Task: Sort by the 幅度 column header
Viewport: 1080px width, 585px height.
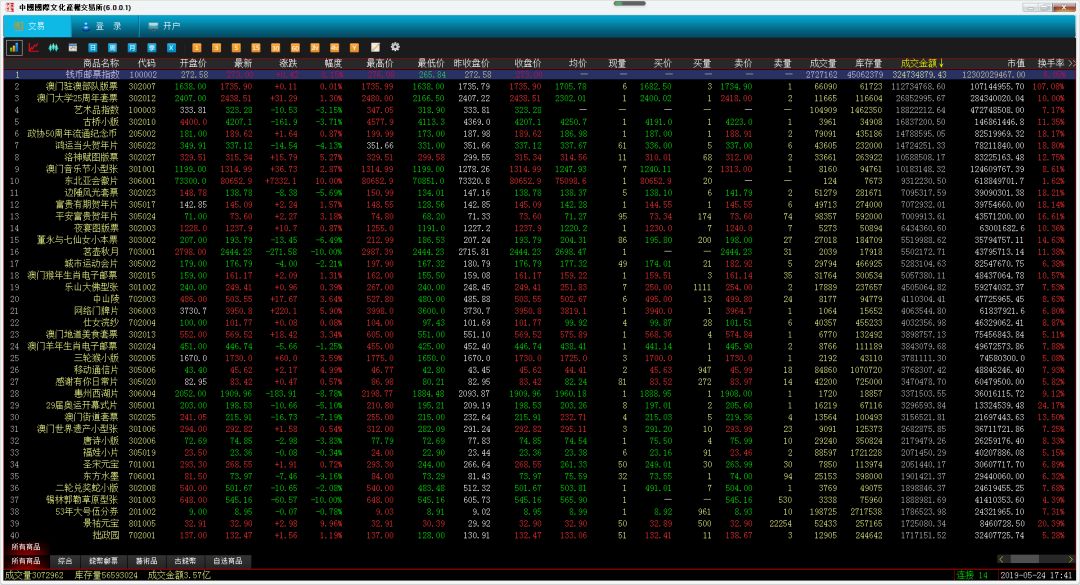Action: tap(333, 63)
